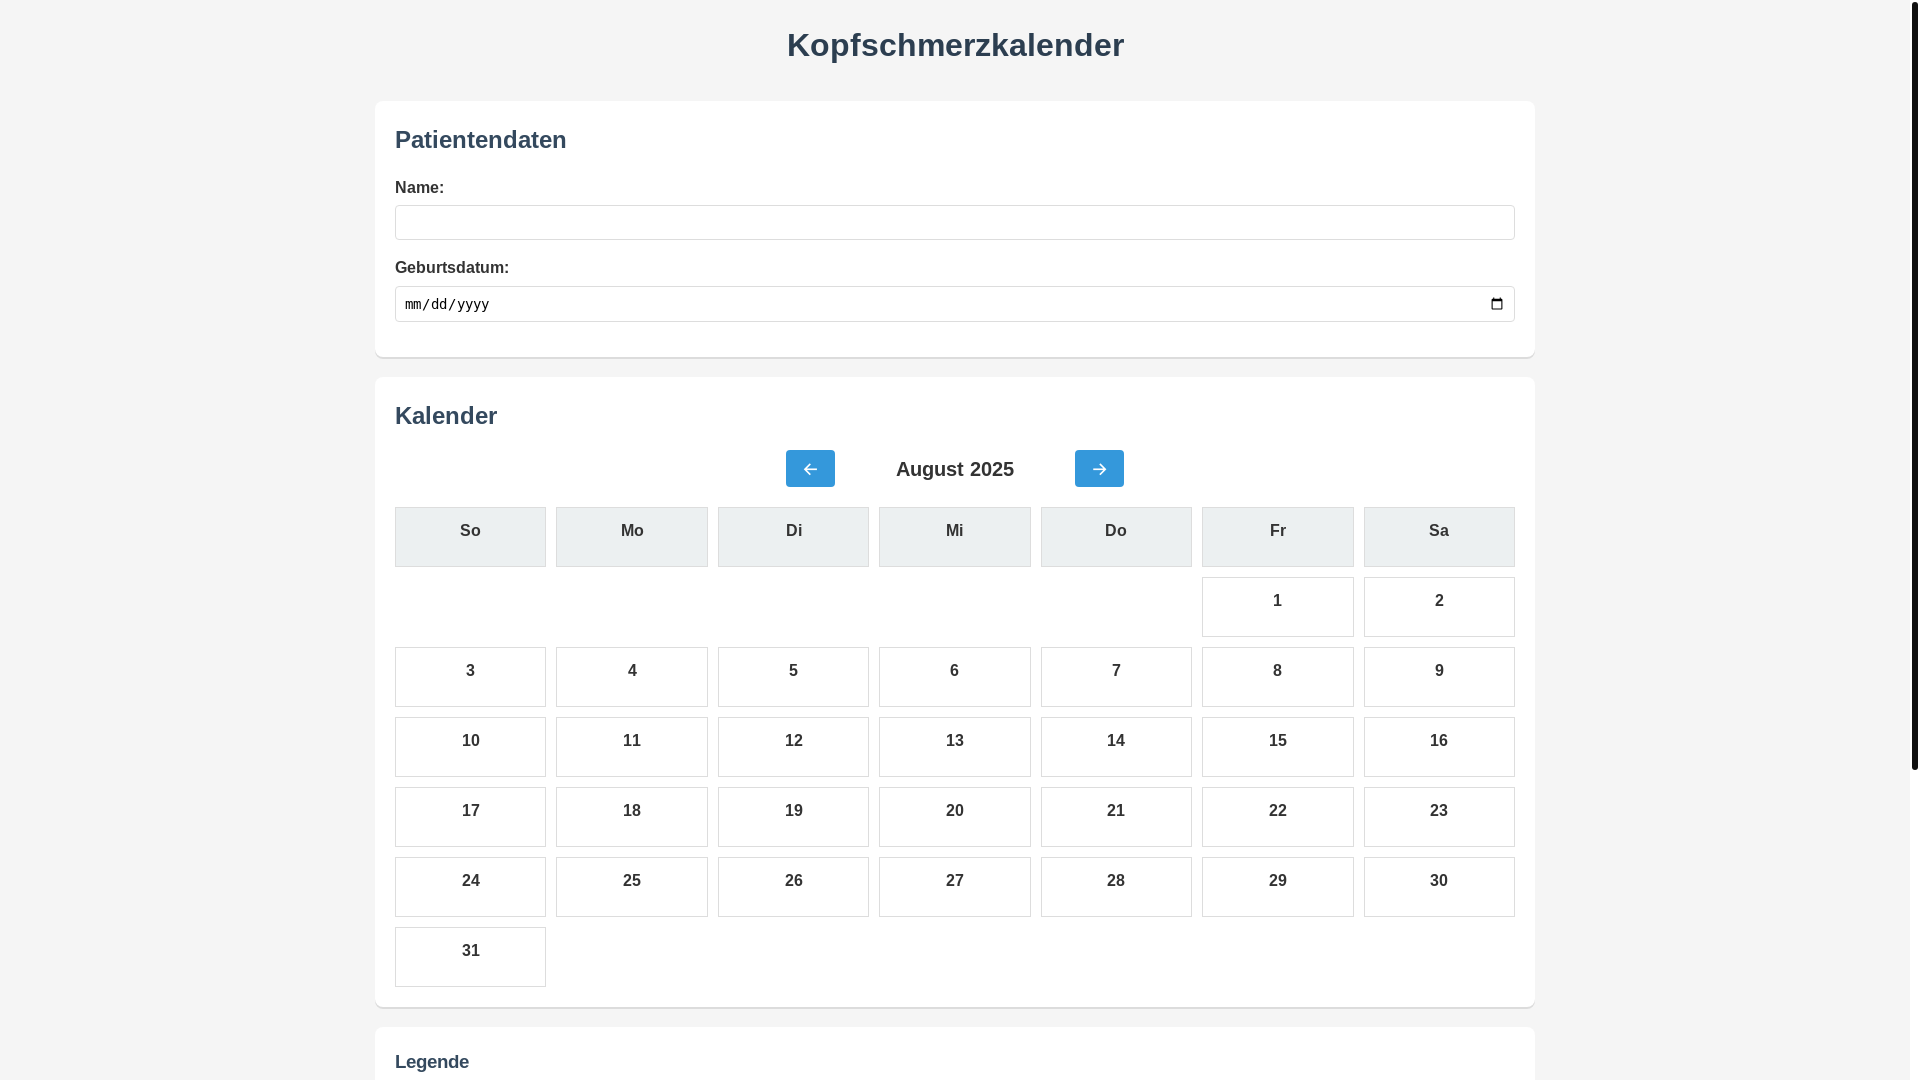Click the Mi weekday header
The image size is (1920, 1080).
coord(955,537)
